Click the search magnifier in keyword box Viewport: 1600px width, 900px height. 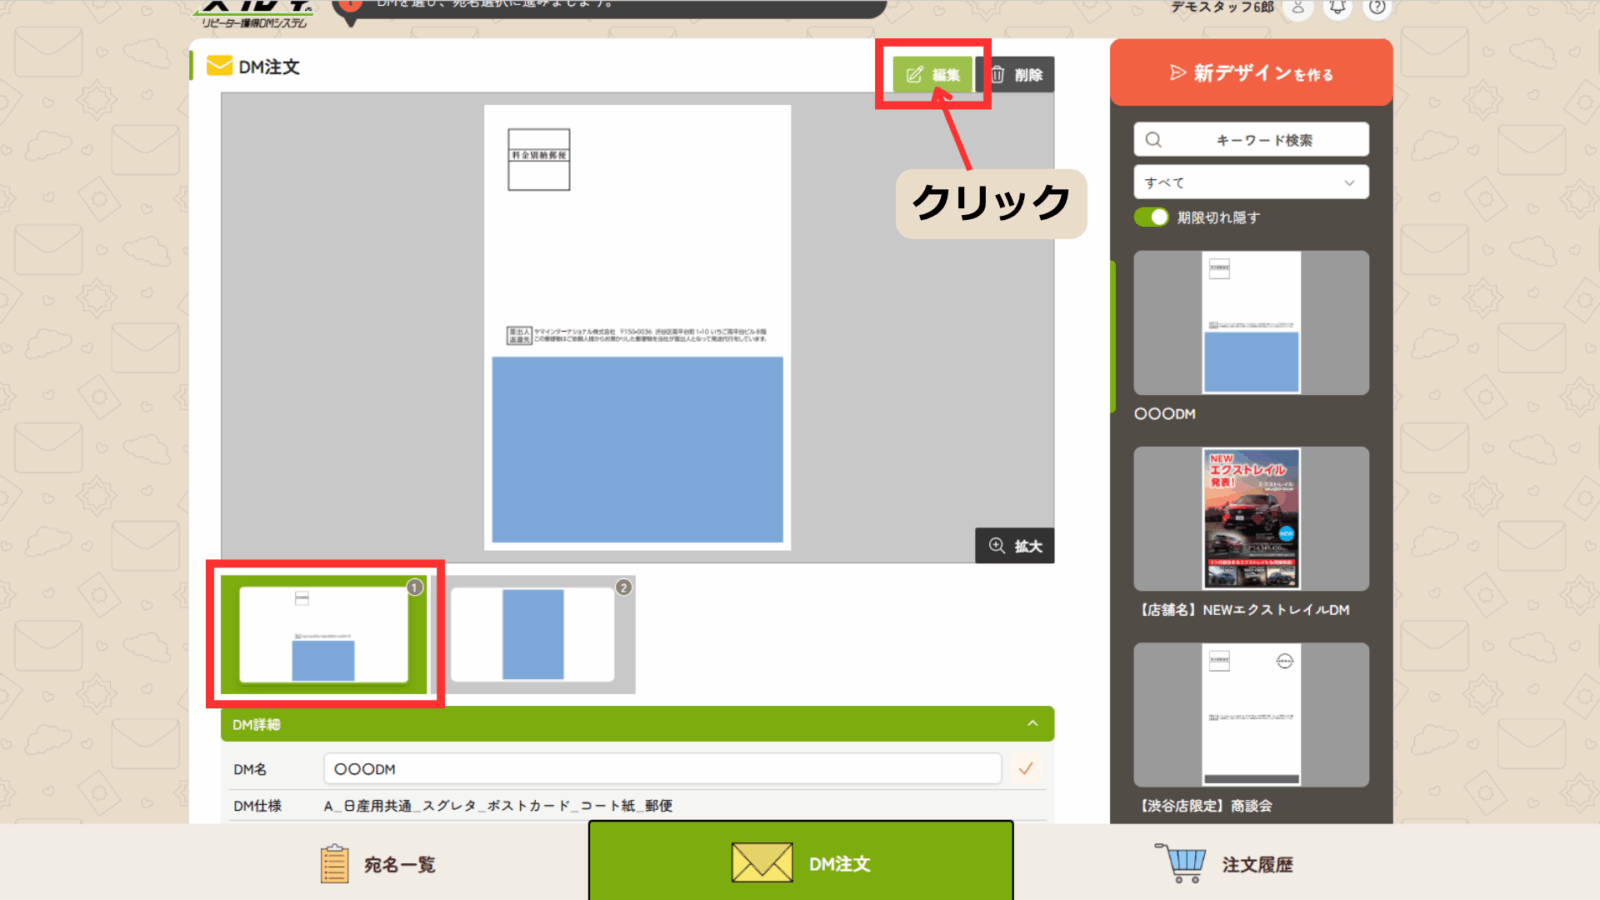pos(1154,140)
